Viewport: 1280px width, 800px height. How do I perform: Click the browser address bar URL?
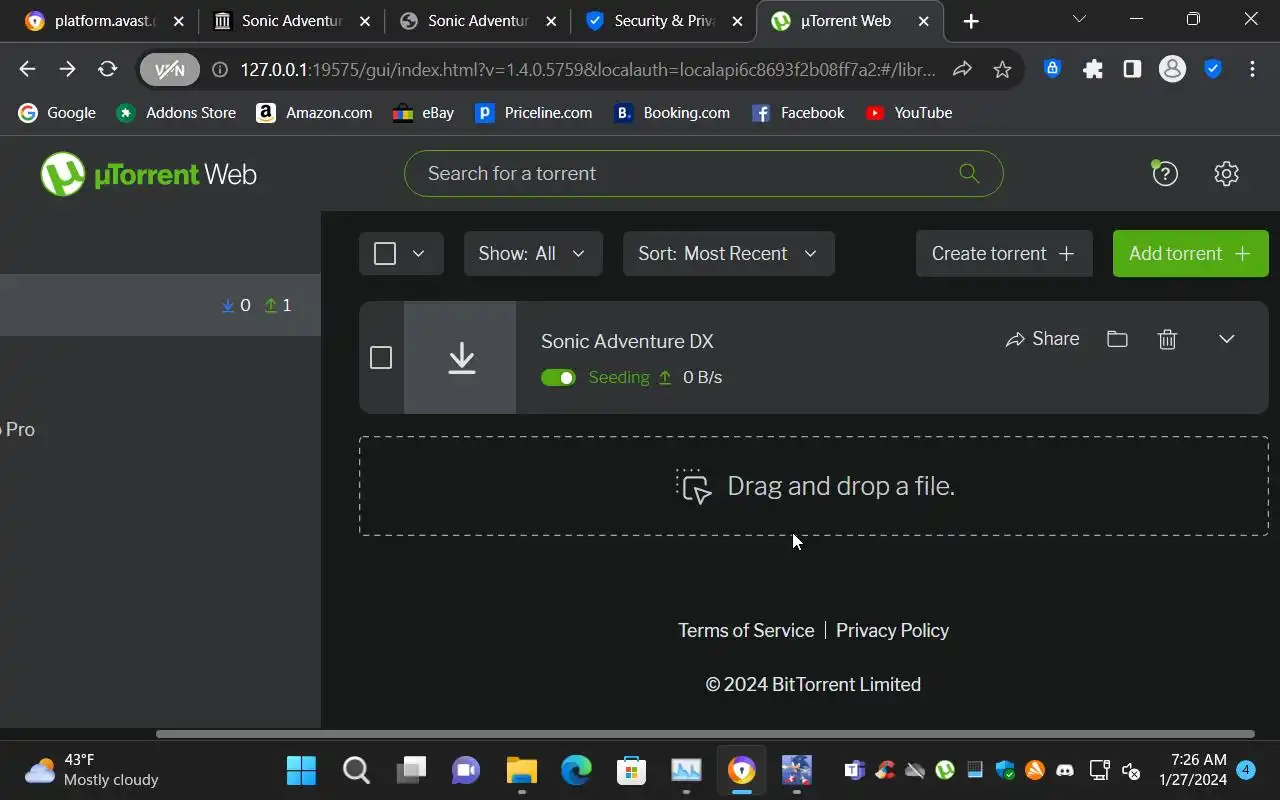(587, 69)
